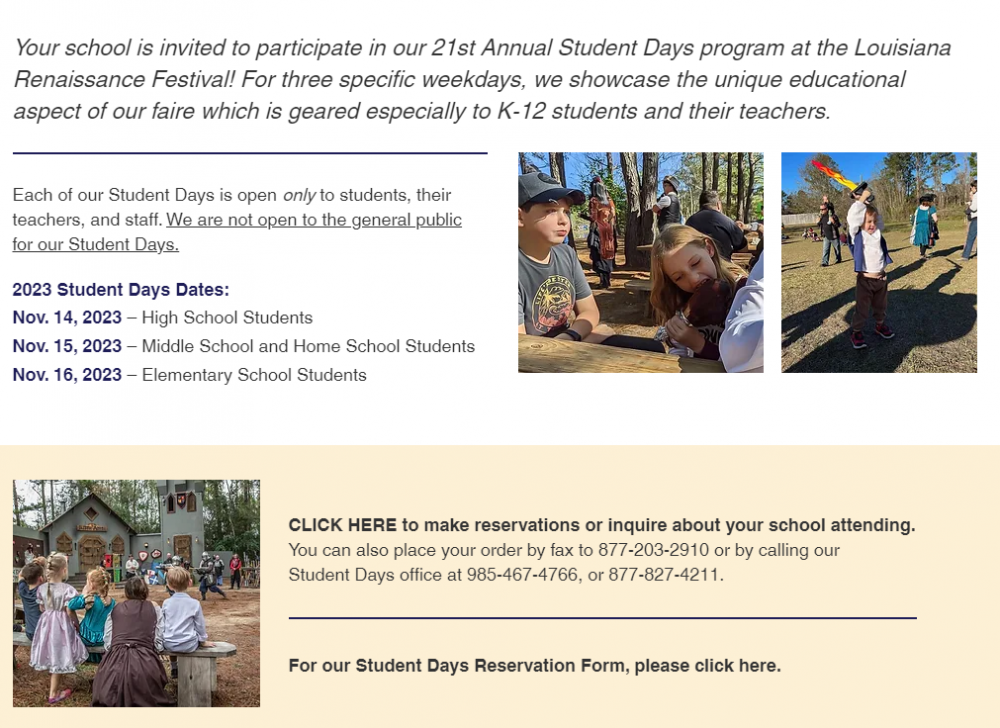Open photo of child raising colorful sword
This screenshot has height=728, width=1000.
878,262
